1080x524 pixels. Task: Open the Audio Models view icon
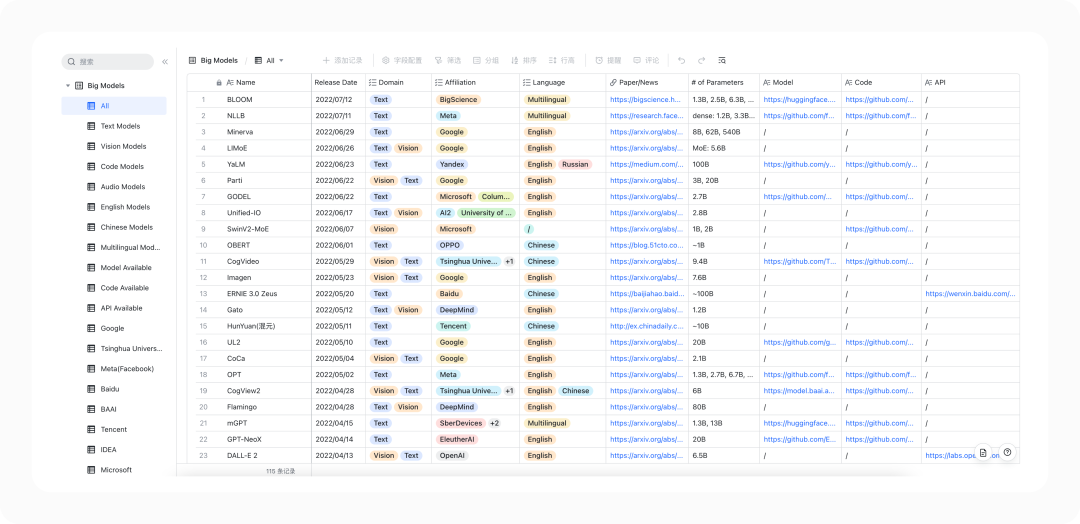(91, 187)
